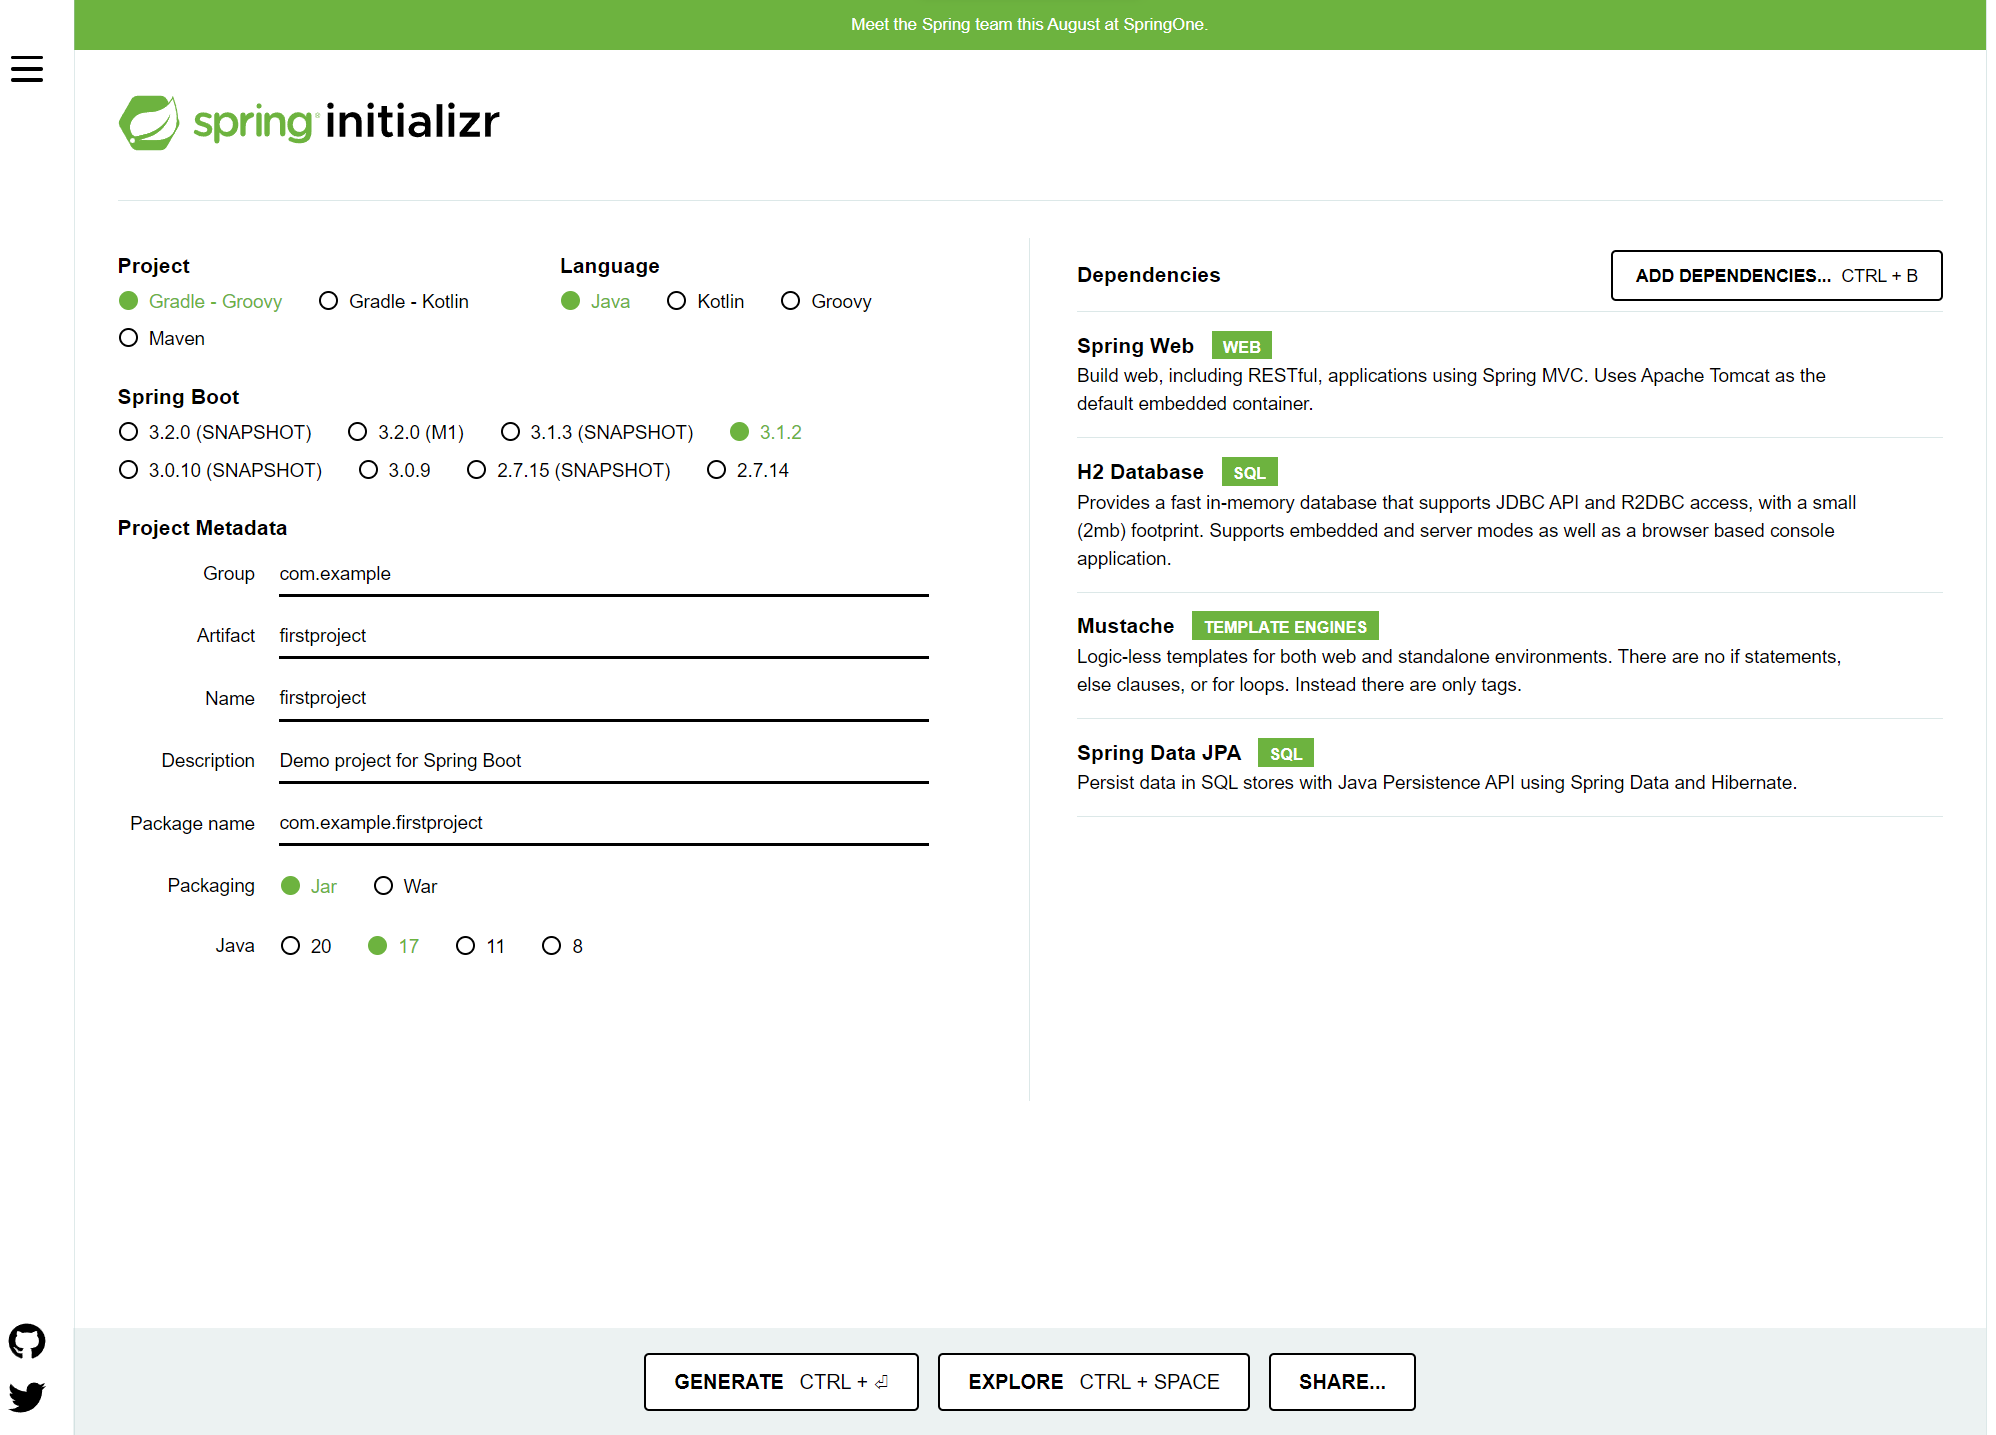Click the Explore button

click(1093, 1381)
